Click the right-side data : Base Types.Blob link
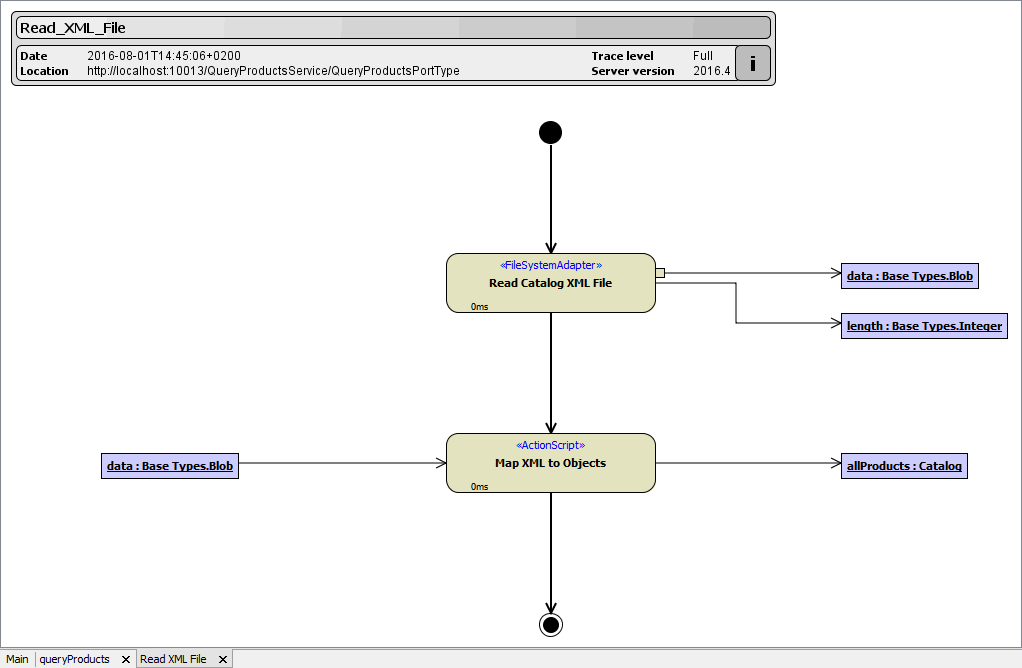1022x668 pixels. point(909,275)
